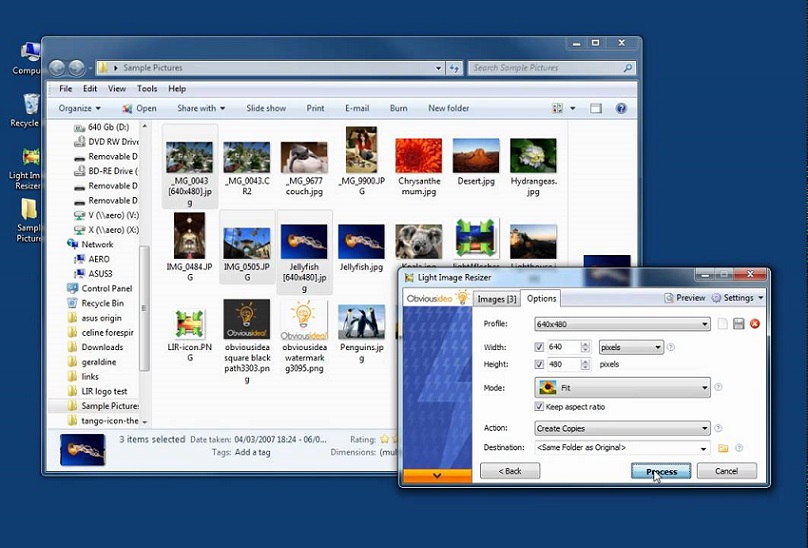Click the Search Sample Pictures field

[551, 68]
